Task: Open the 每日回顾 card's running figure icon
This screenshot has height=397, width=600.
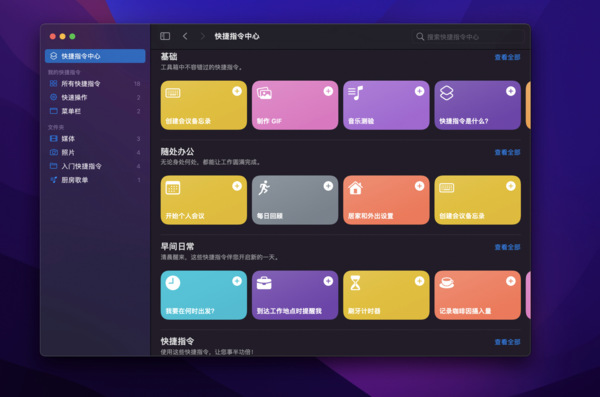Action: (264, 188)
